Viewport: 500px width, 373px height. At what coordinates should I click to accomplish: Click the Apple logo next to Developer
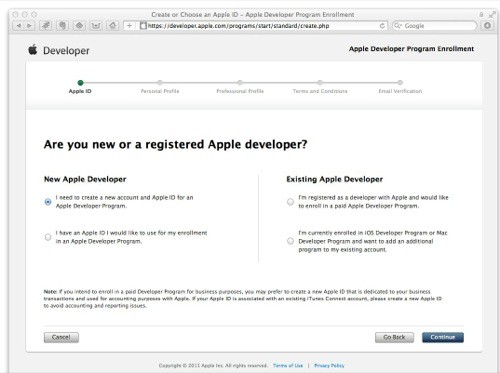tap(33, 50)
